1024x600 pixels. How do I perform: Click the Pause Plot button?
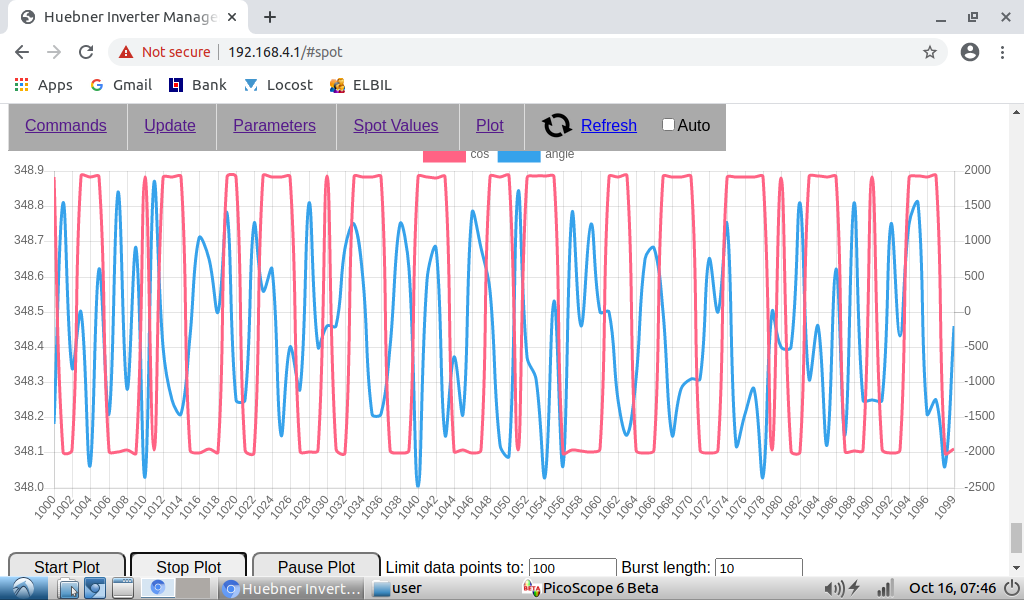[x=316, y=567]
